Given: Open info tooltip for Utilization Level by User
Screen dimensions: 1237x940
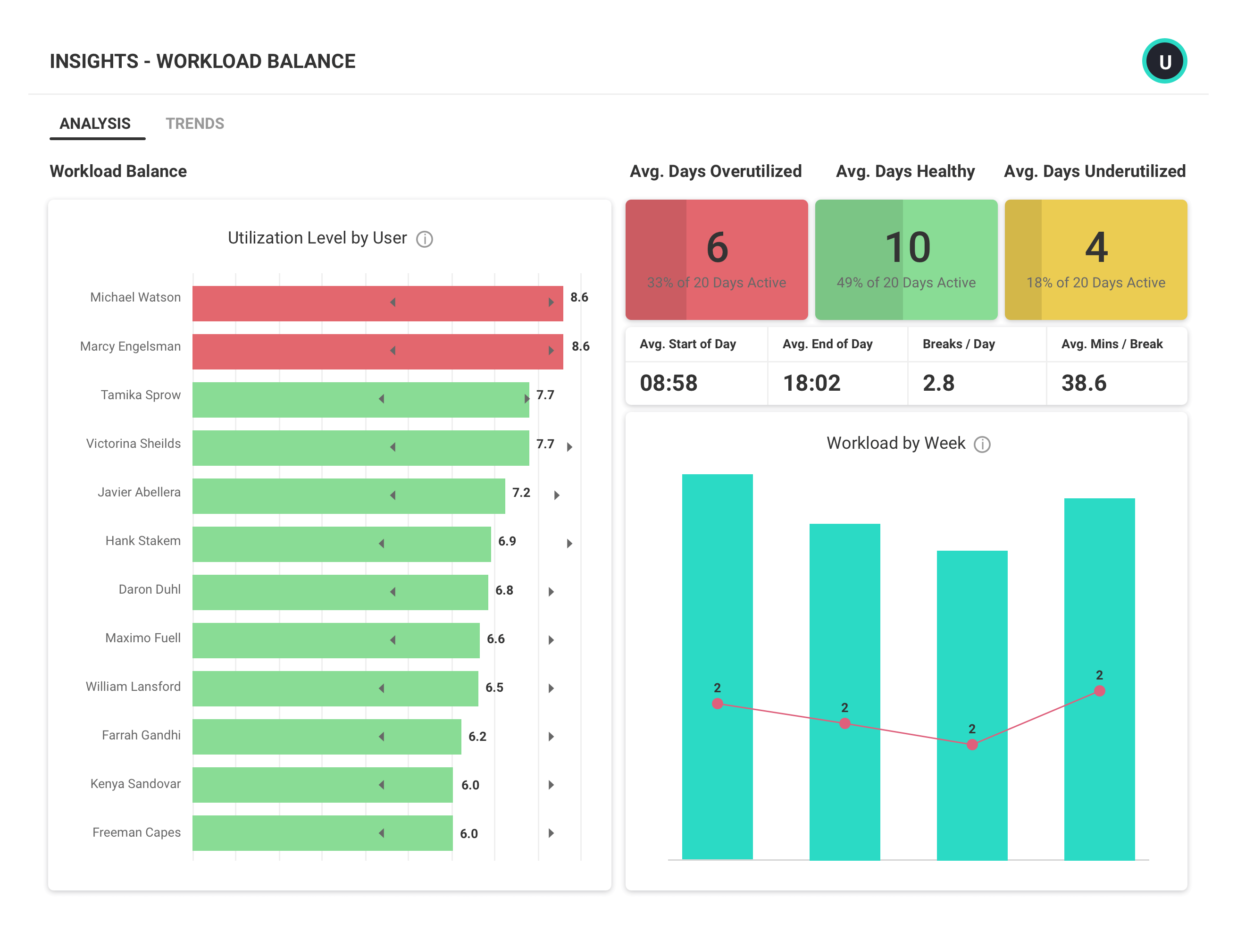Looking at the screenshot, I should 425,239.
